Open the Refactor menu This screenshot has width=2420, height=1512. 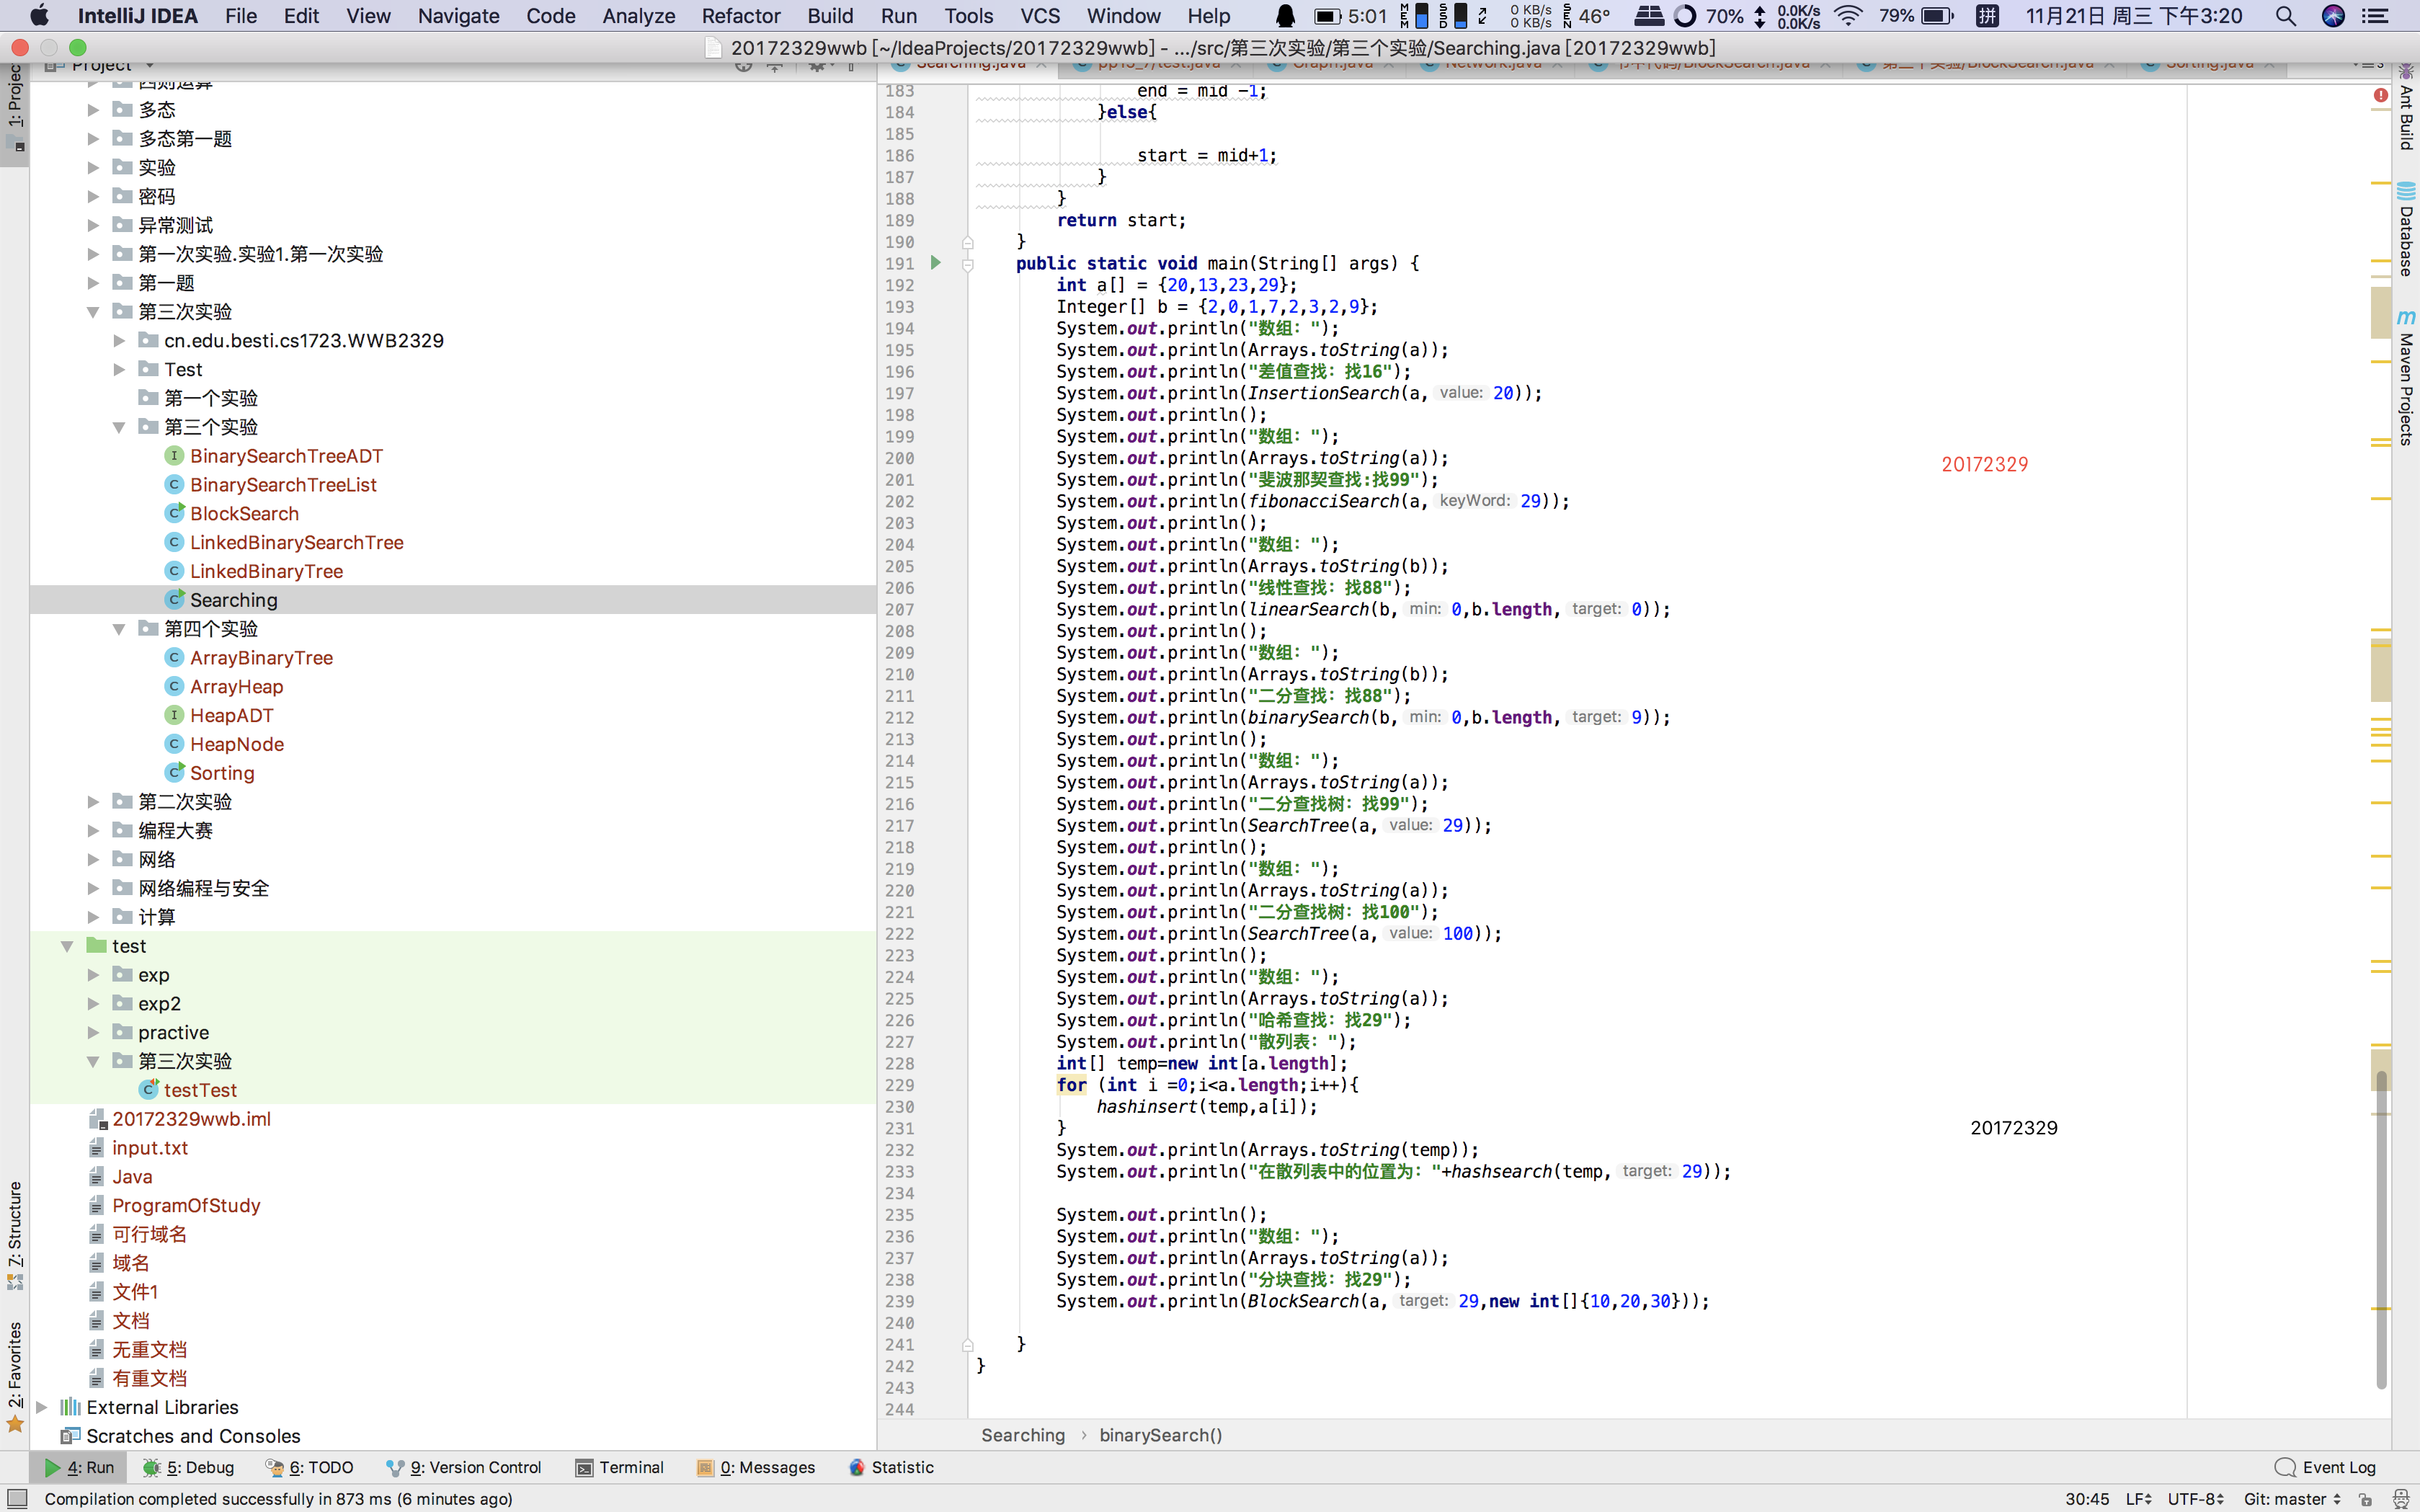740,16
